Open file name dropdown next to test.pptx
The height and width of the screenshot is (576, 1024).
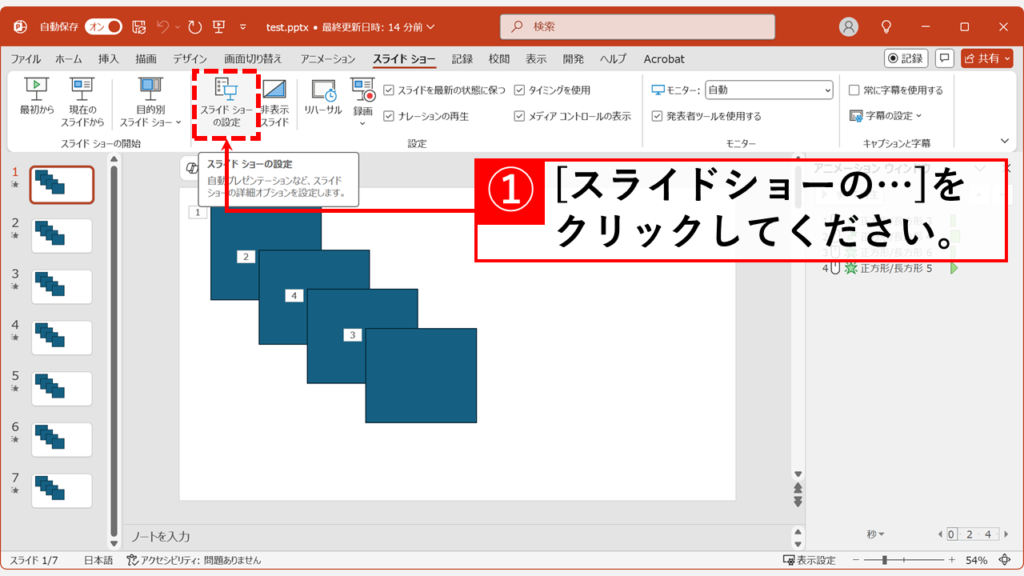tap(430, 27)
